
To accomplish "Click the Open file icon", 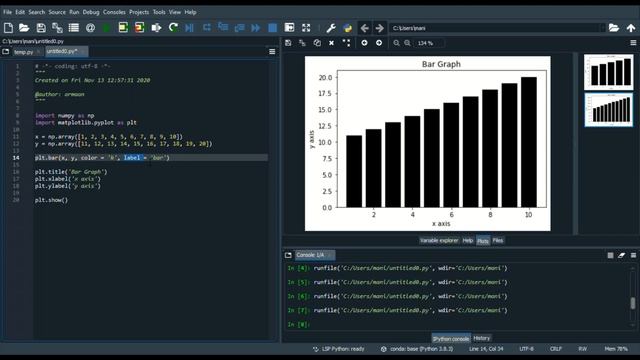I will (24, 28).
